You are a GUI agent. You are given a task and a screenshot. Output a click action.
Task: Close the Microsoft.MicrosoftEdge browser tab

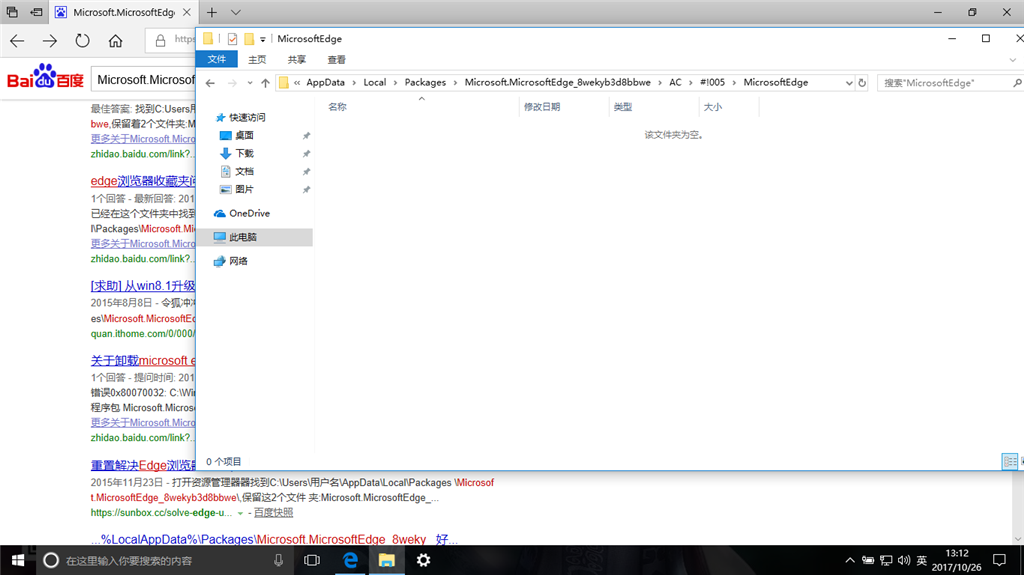(187, 12)
